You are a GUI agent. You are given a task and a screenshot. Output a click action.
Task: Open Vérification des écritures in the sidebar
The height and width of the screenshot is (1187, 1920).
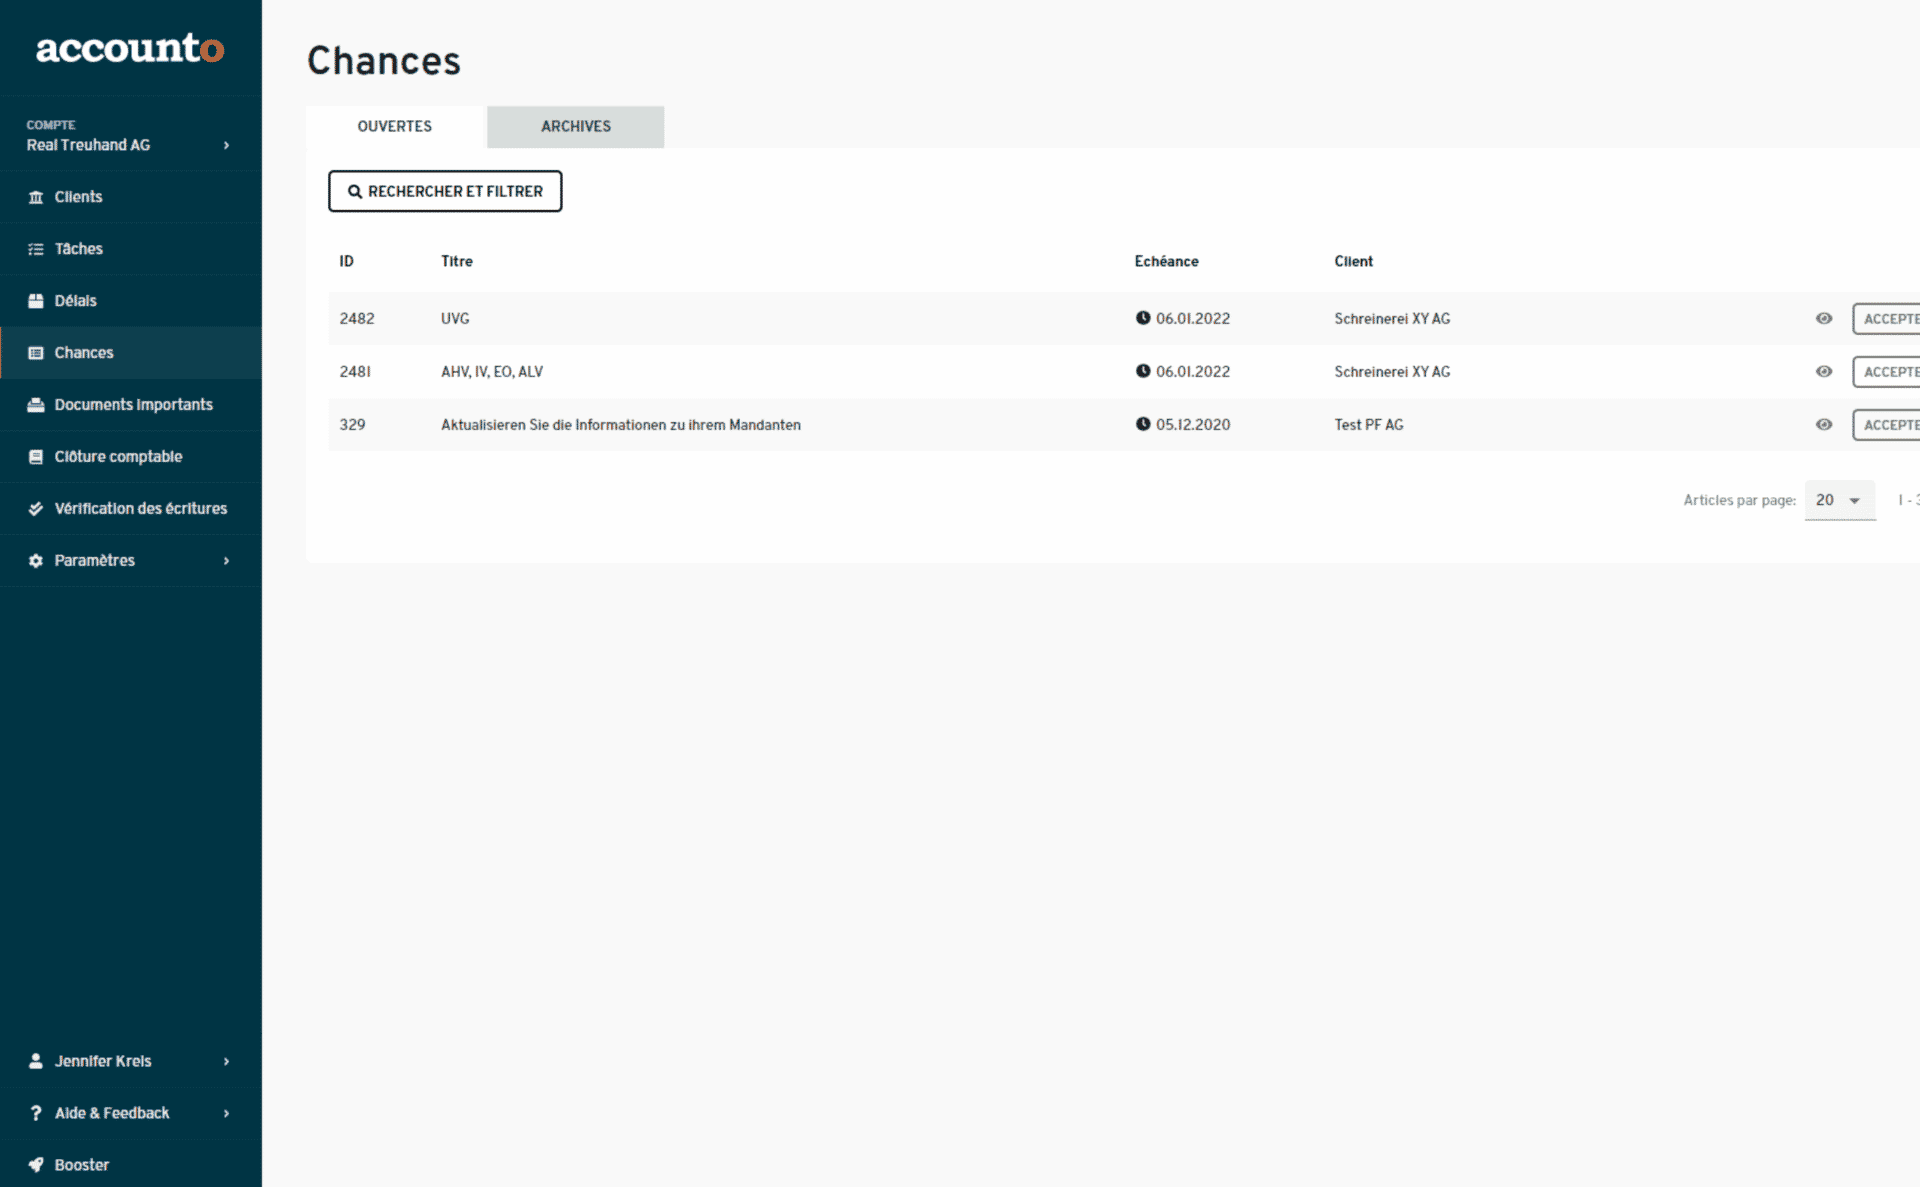click(131, 509)
